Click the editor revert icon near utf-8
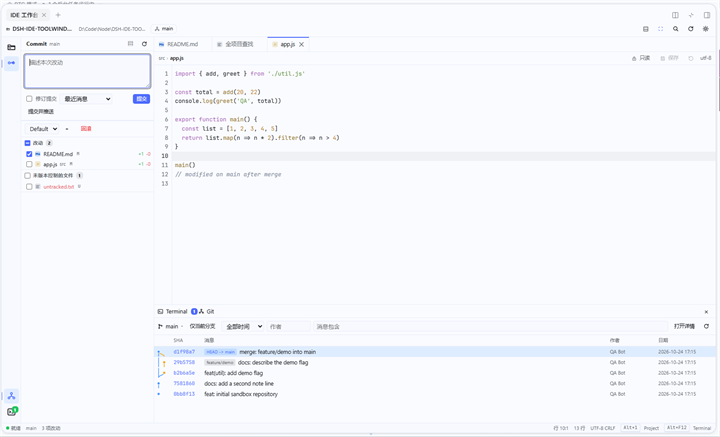Viewport: 720px width, 437px height. point(691,58)
